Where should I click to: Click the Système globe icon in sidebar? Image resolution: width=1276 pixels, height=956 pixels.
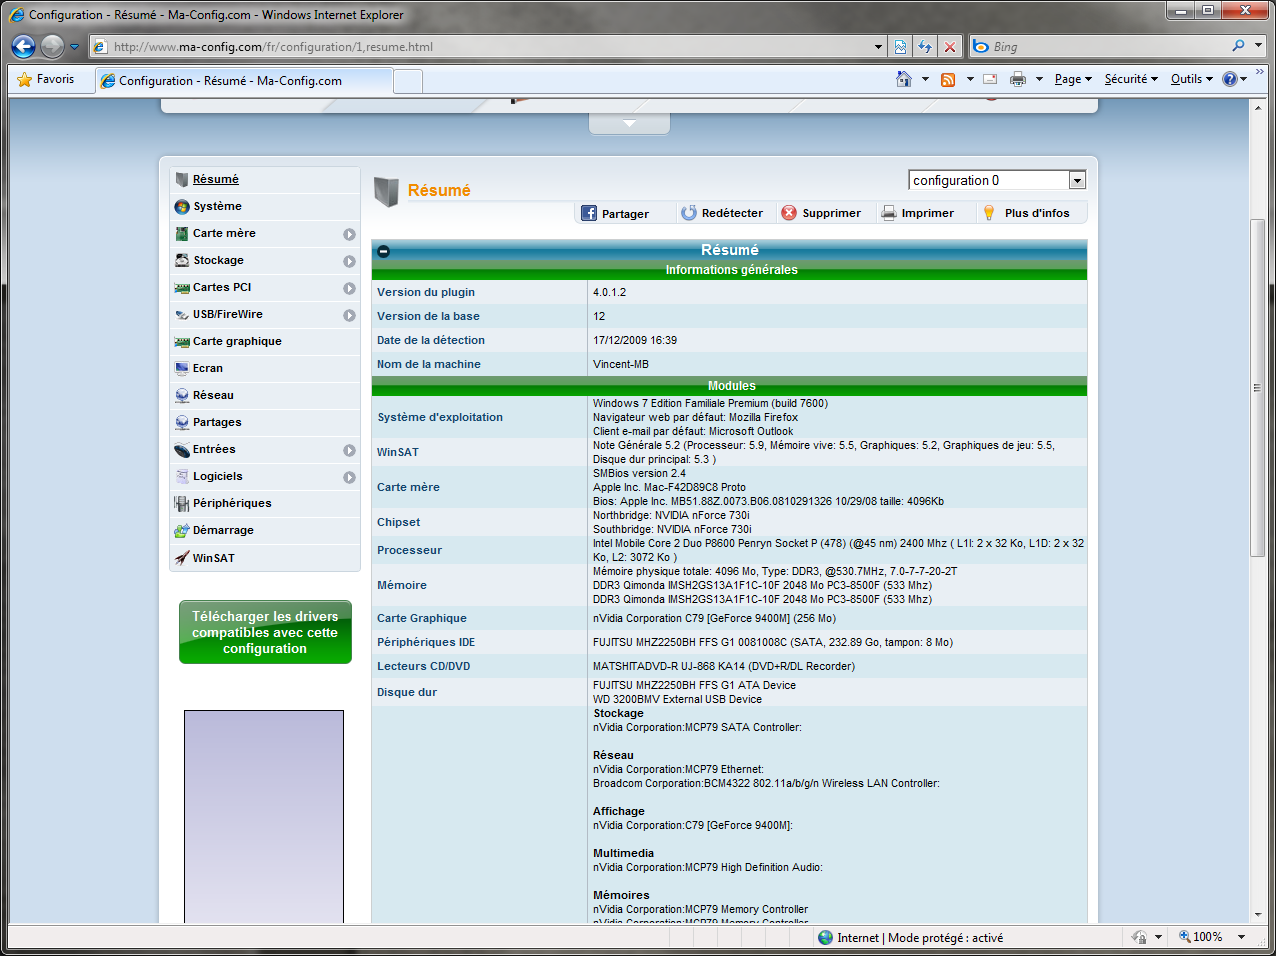[x=182, y=207]
